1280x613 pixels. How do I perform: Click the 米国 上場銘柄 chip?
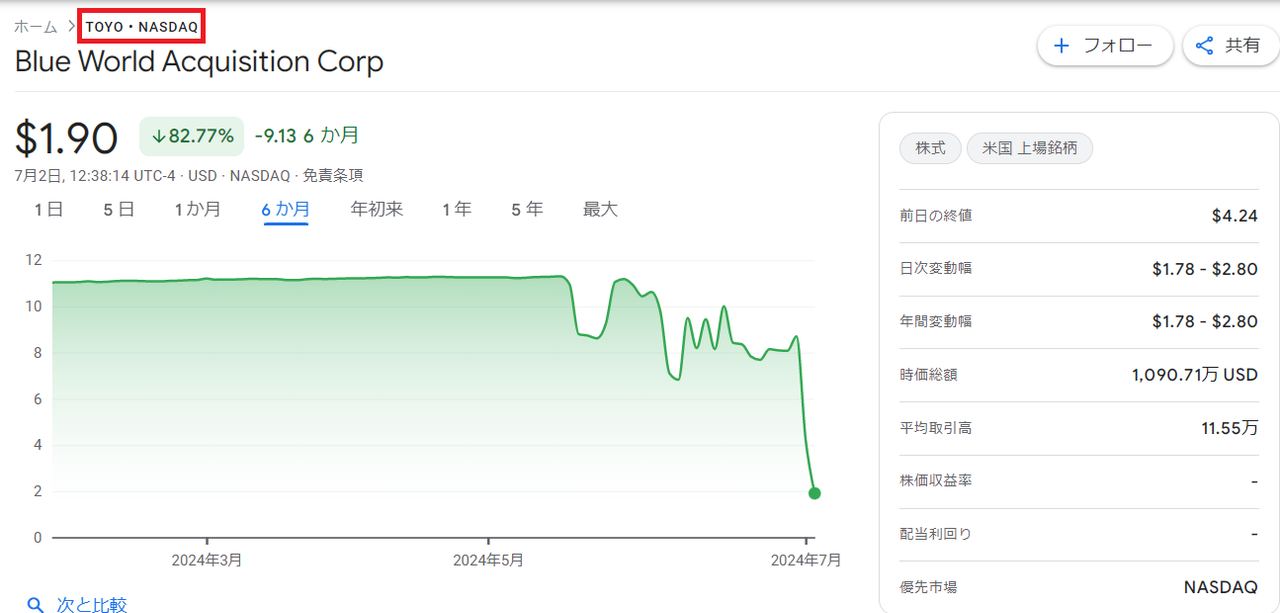1029,148
